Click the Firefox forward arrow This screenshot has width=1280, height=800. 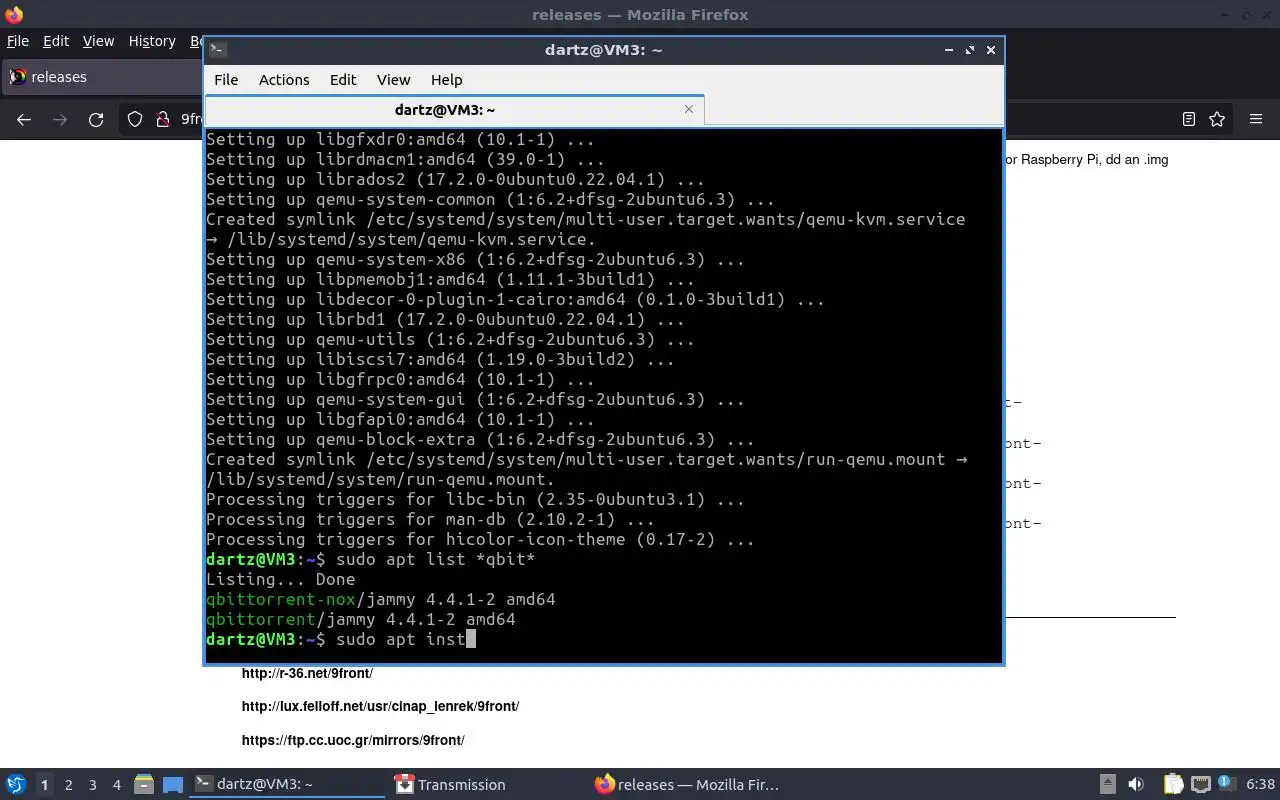(x=60, y=119)
